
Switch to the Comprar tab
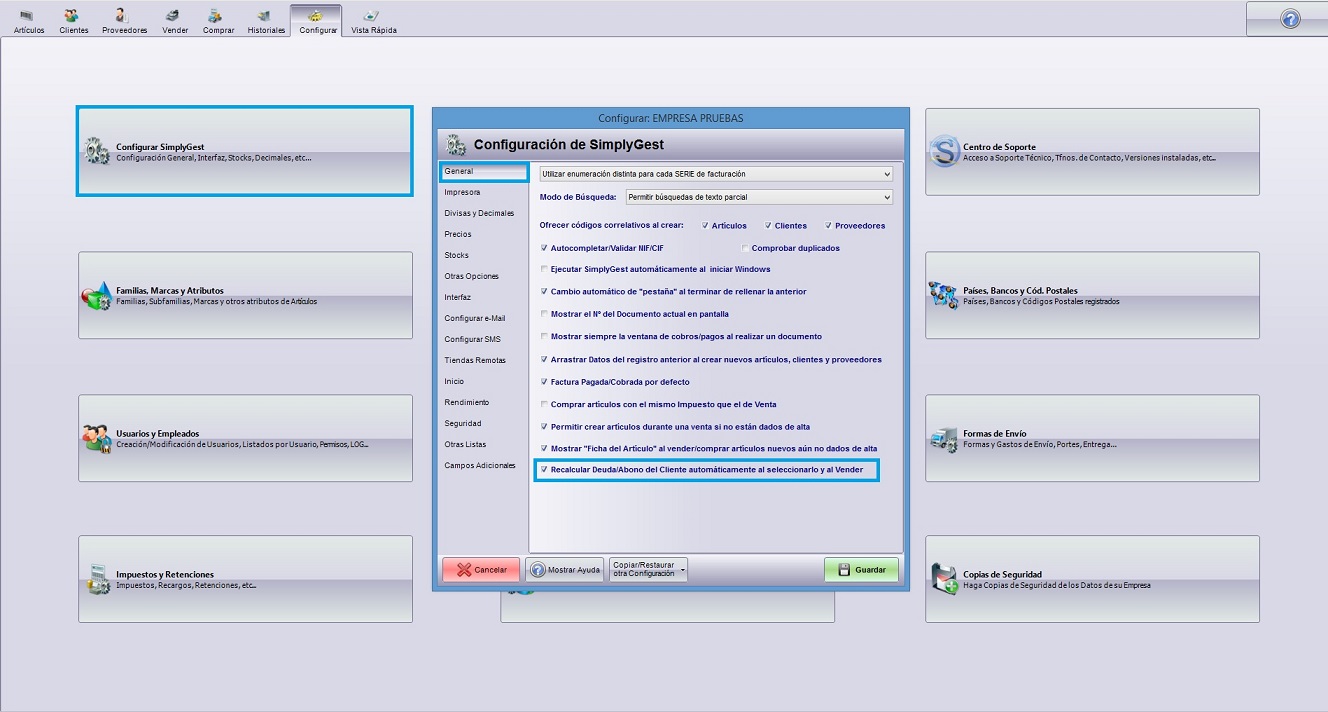tap(218, 20)
